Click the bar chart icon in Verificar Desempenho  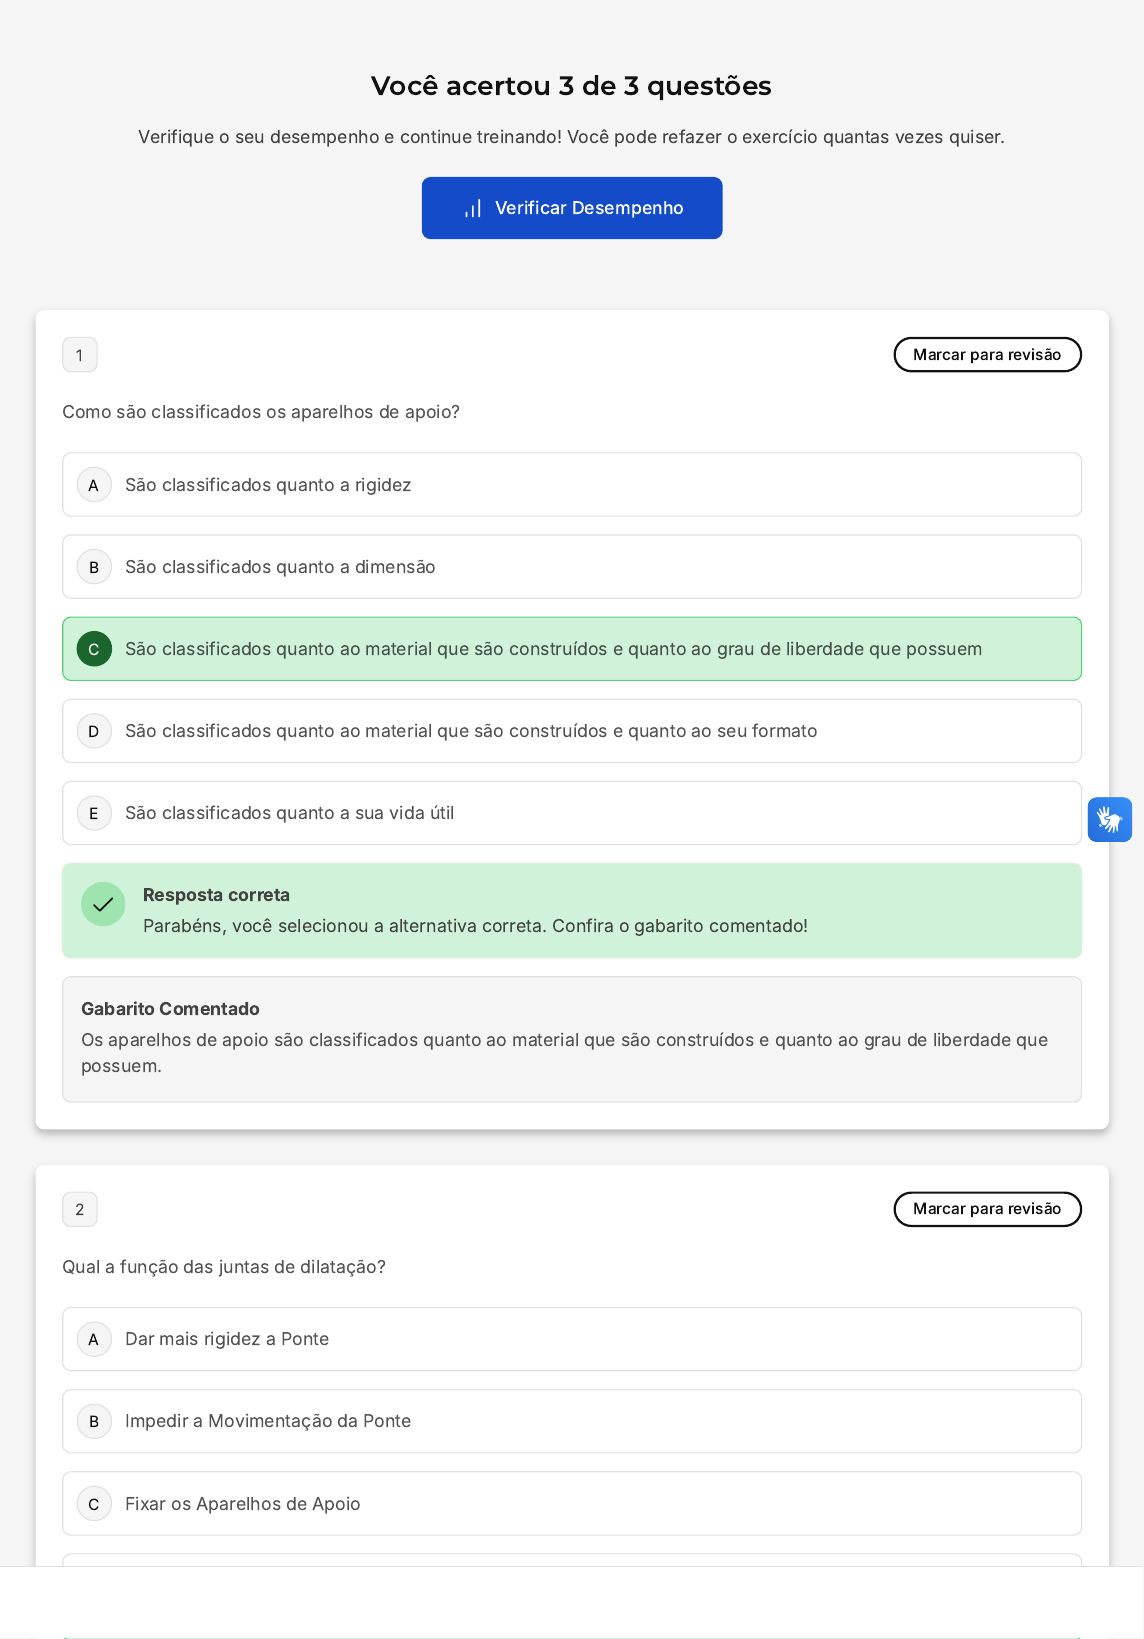473,208
